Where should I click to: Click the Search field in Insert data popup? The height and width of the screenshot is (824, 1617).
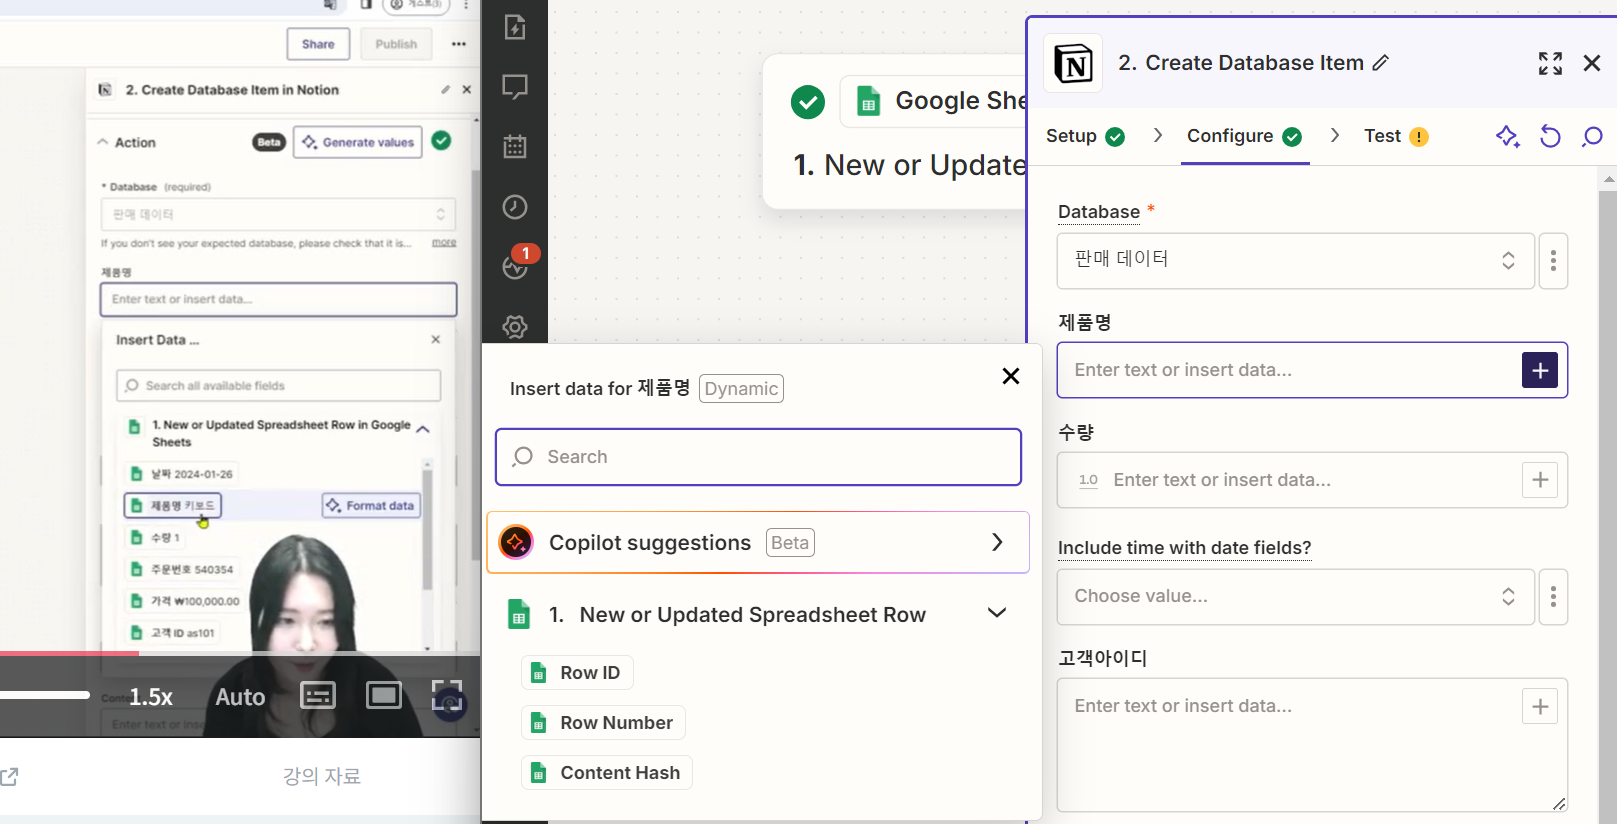tap(758, 457)
